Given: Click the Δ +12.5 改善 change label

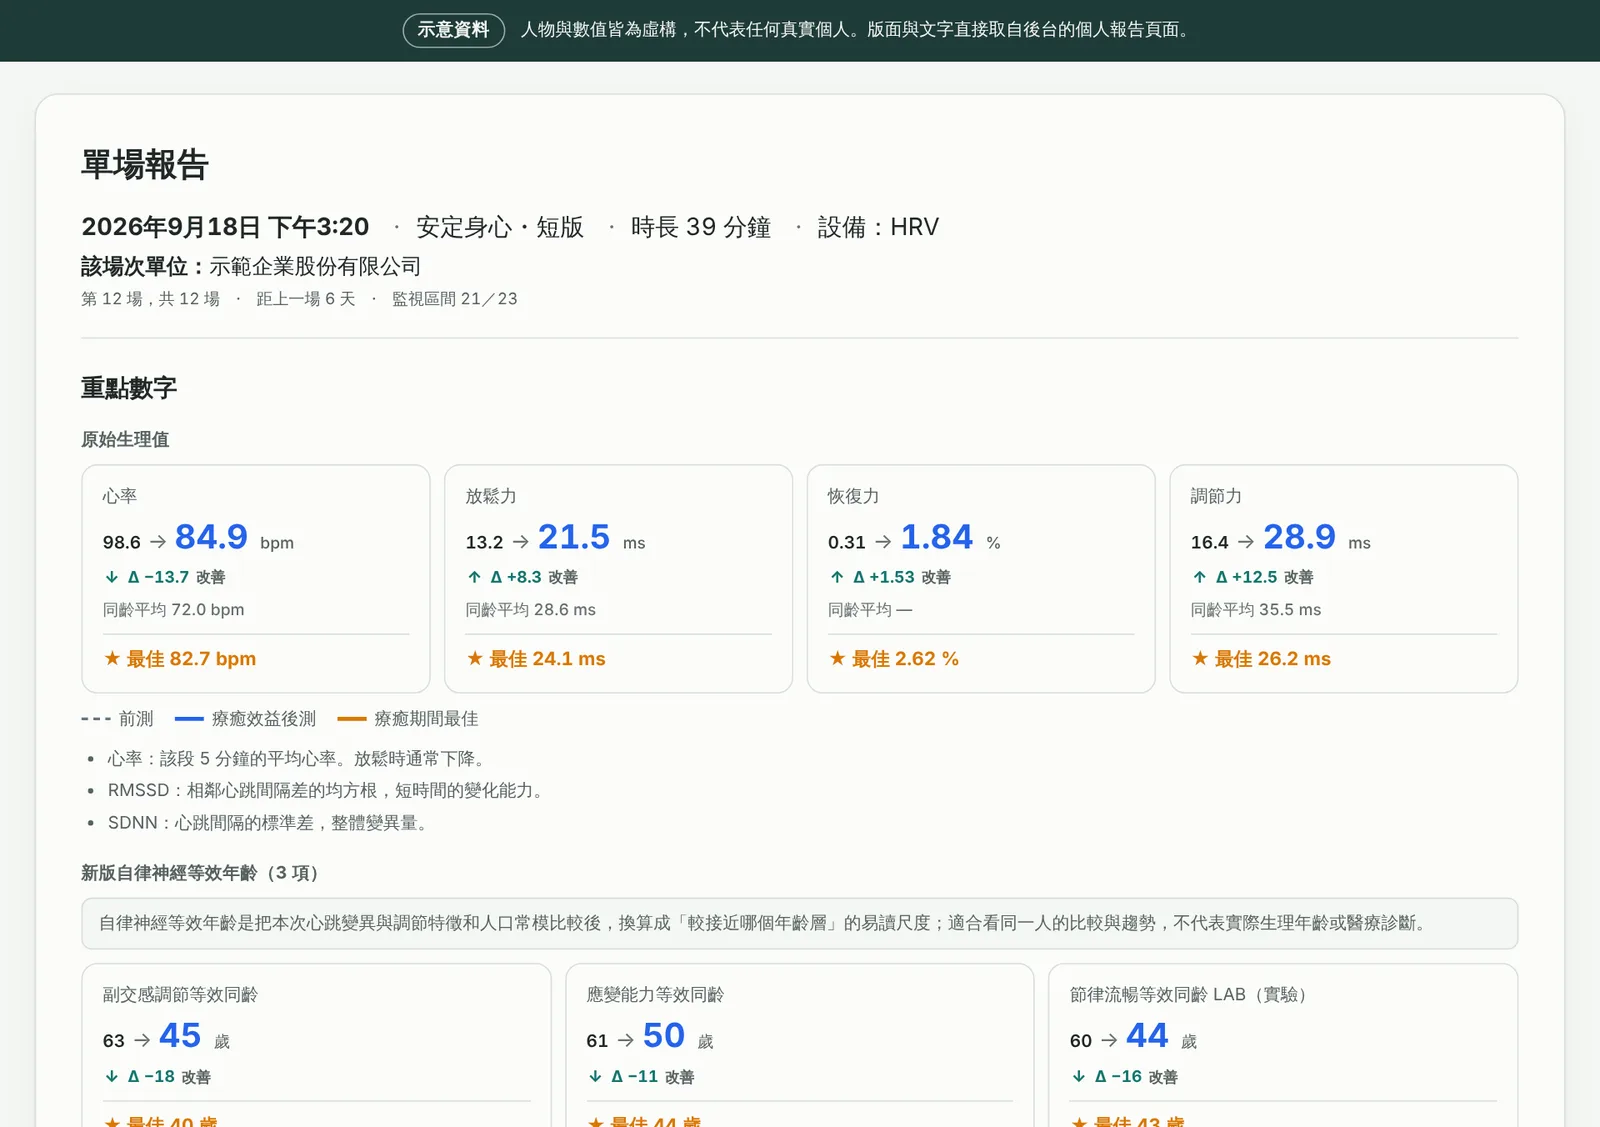Looking at the screenshot, I should [x=1264, y=577].
